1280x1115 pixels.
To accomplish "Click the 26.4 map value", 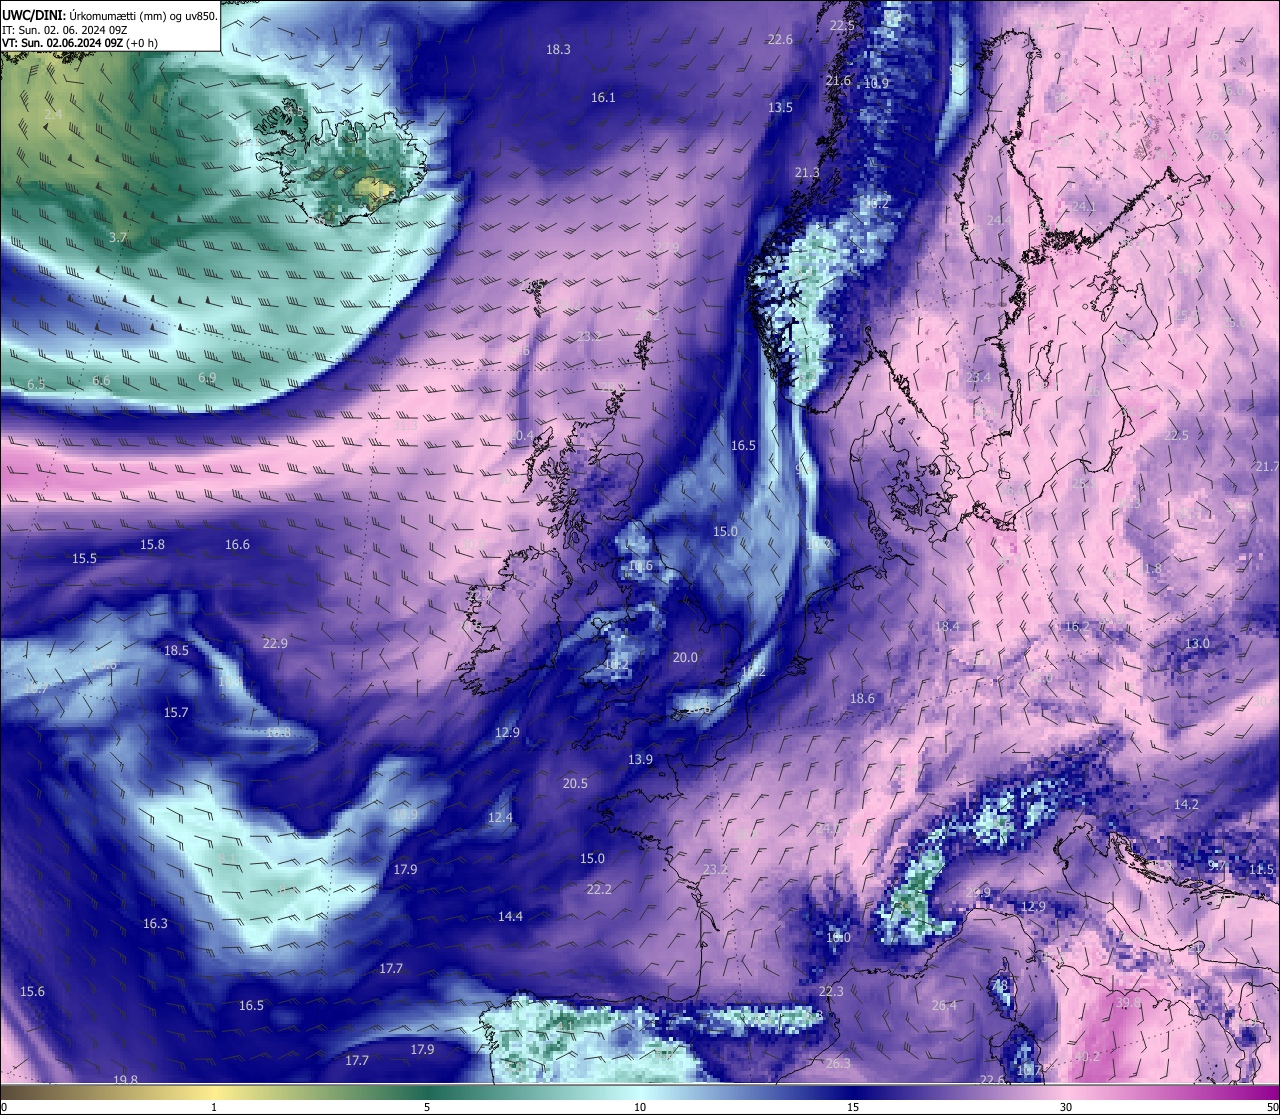I will click(x=944, y=1005).
